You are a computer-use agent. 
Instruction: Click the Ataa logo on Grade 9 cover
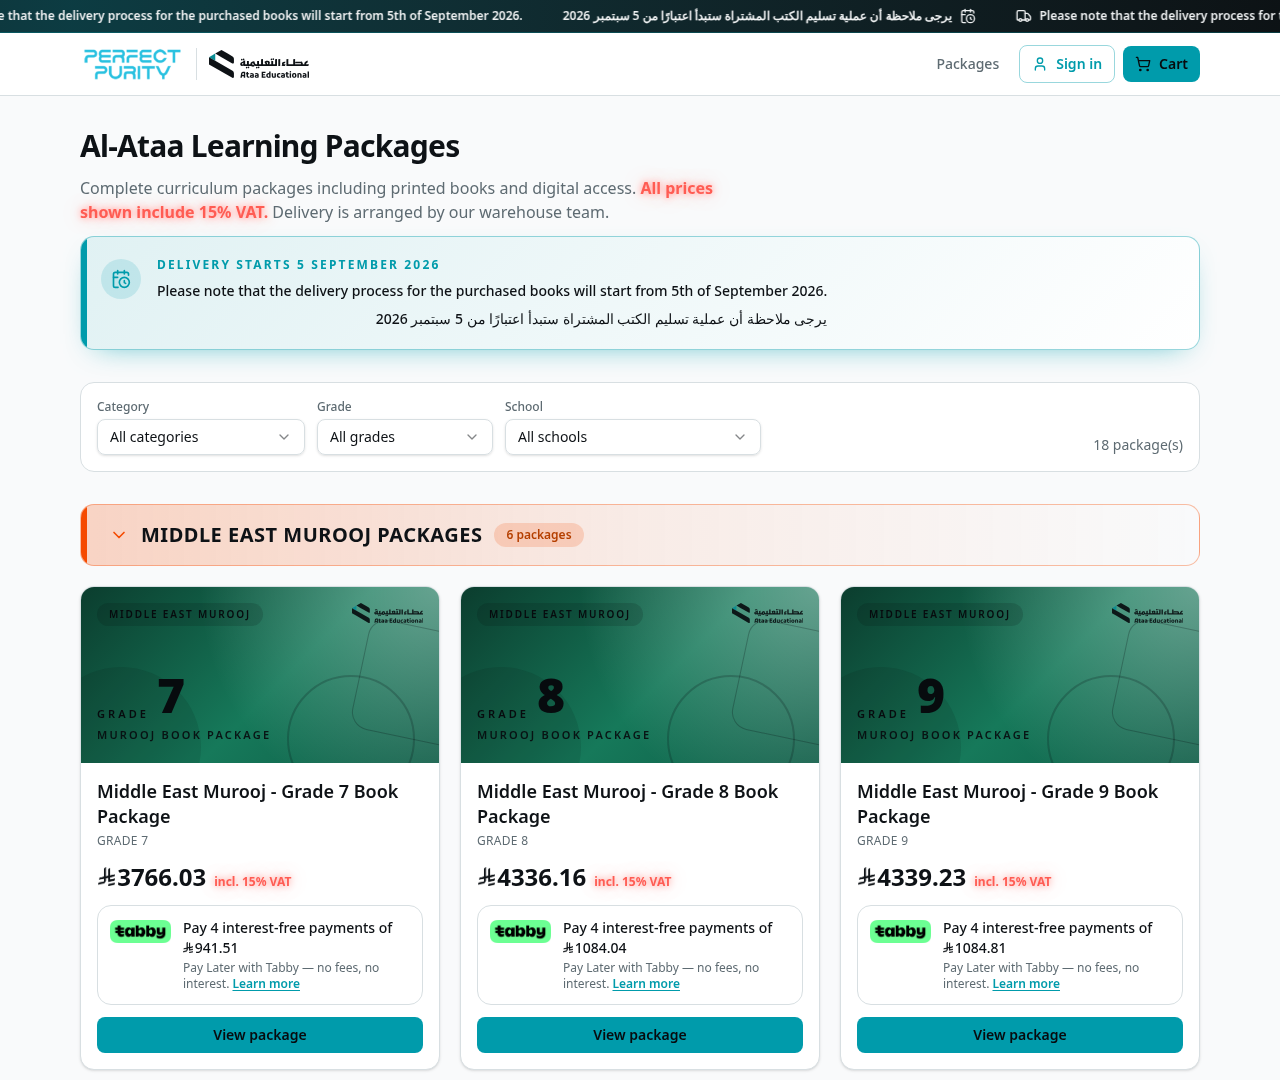[x=1148, y=613]
